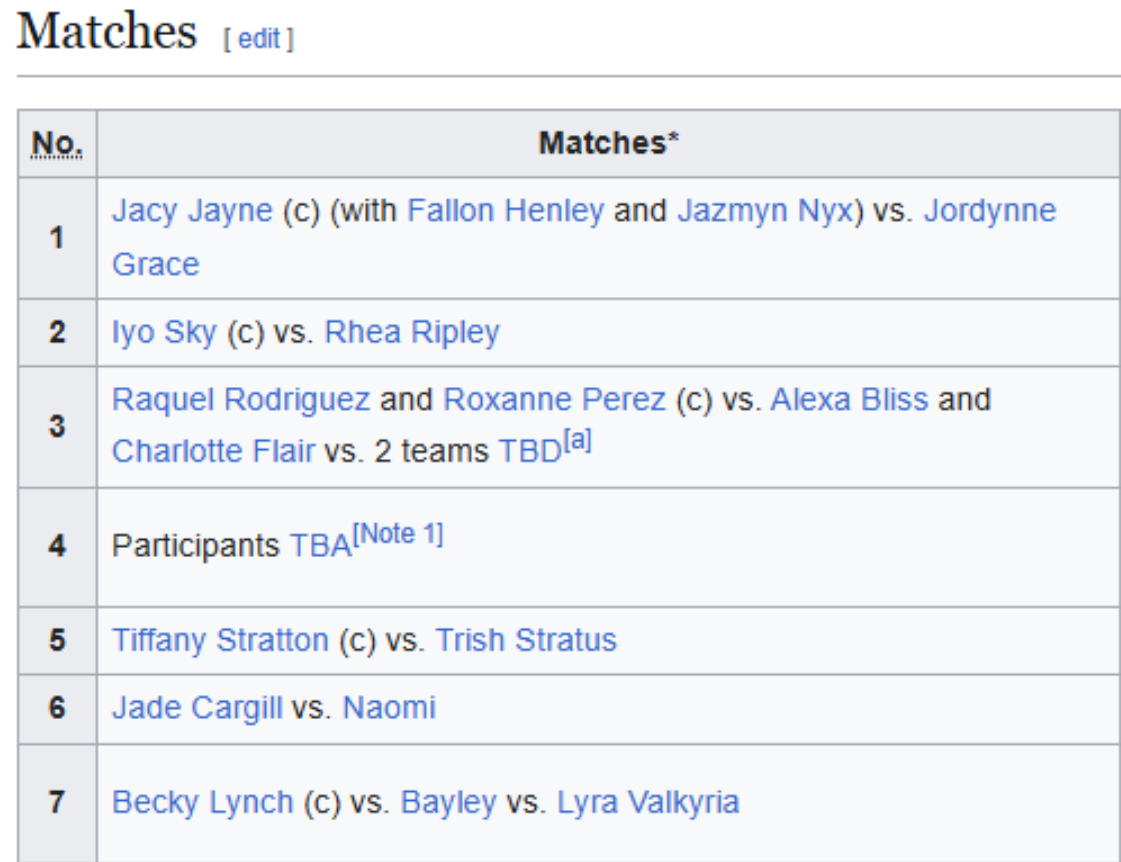Click the TBD link in match 3
Screen dimensions: 1121x862
530,451
